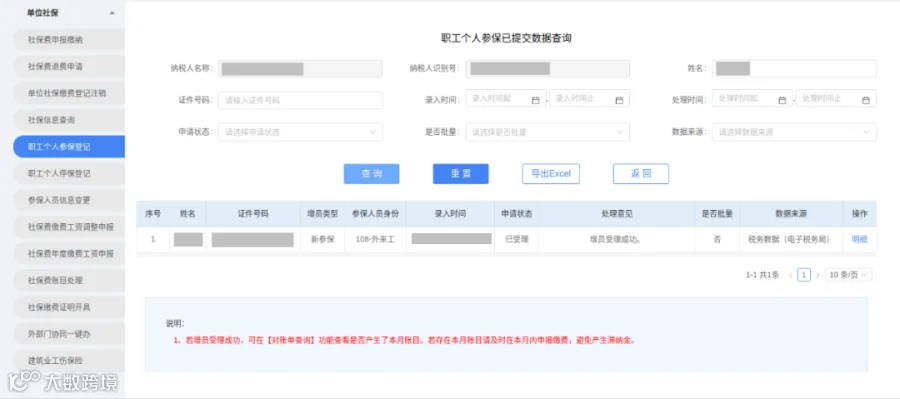Open the 是否批量 dropdown

[548, 132]
